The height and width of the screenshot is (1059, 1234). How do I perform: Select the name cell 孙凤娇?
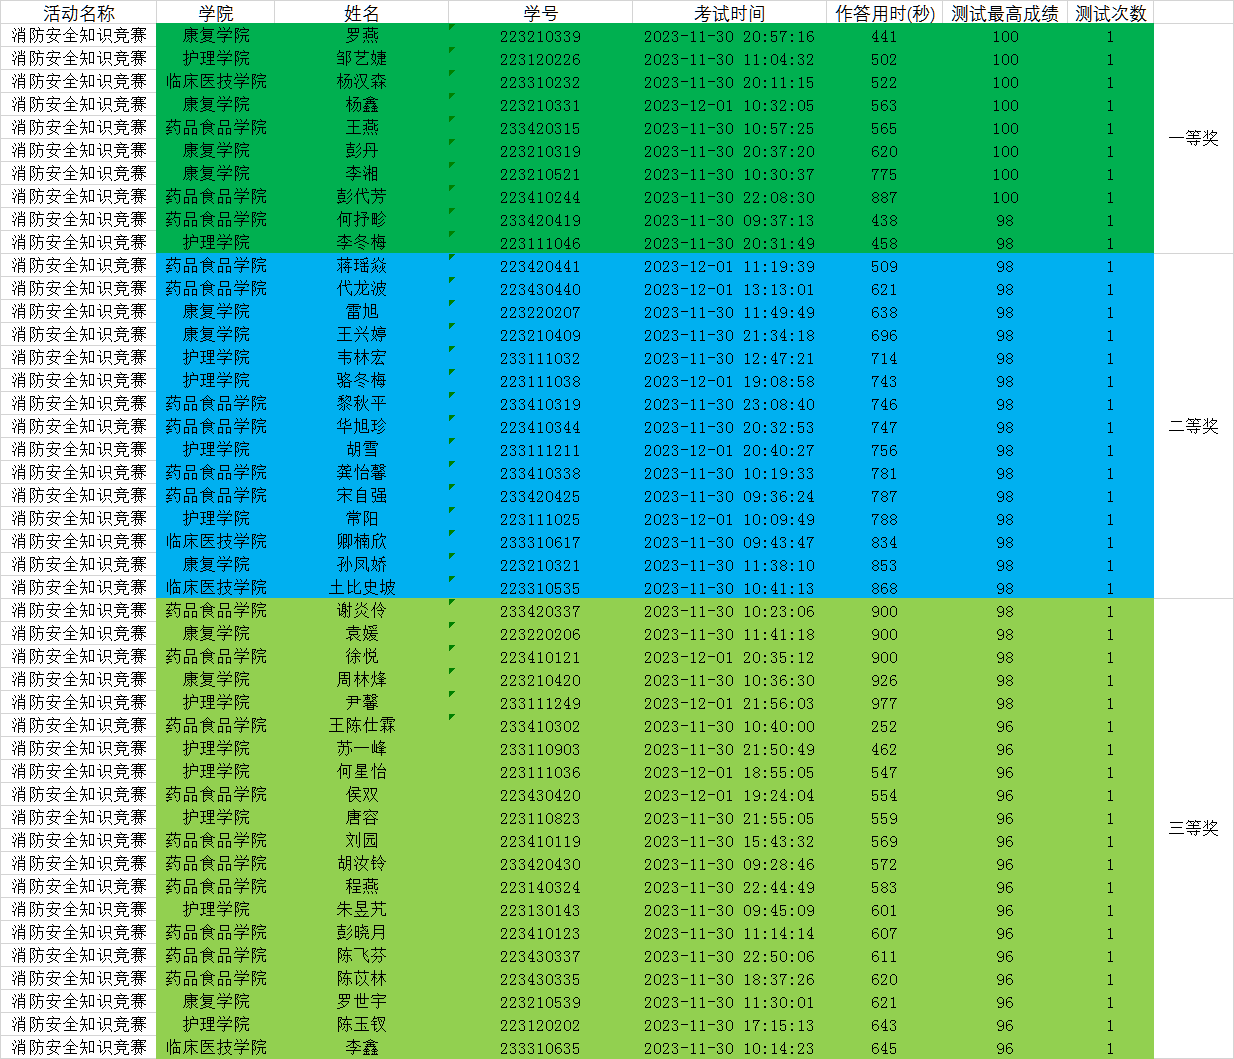361,565
